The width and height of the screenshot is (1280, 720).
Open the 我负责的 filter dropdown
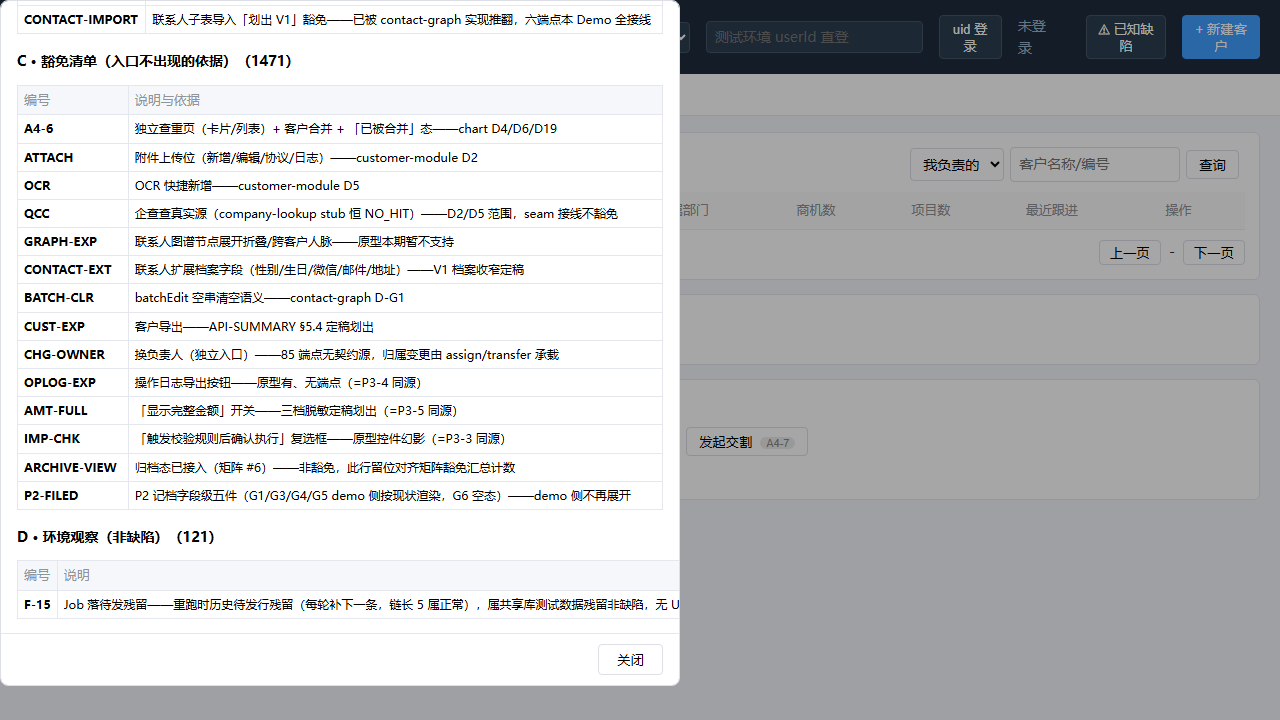click(x=956, y=164)
